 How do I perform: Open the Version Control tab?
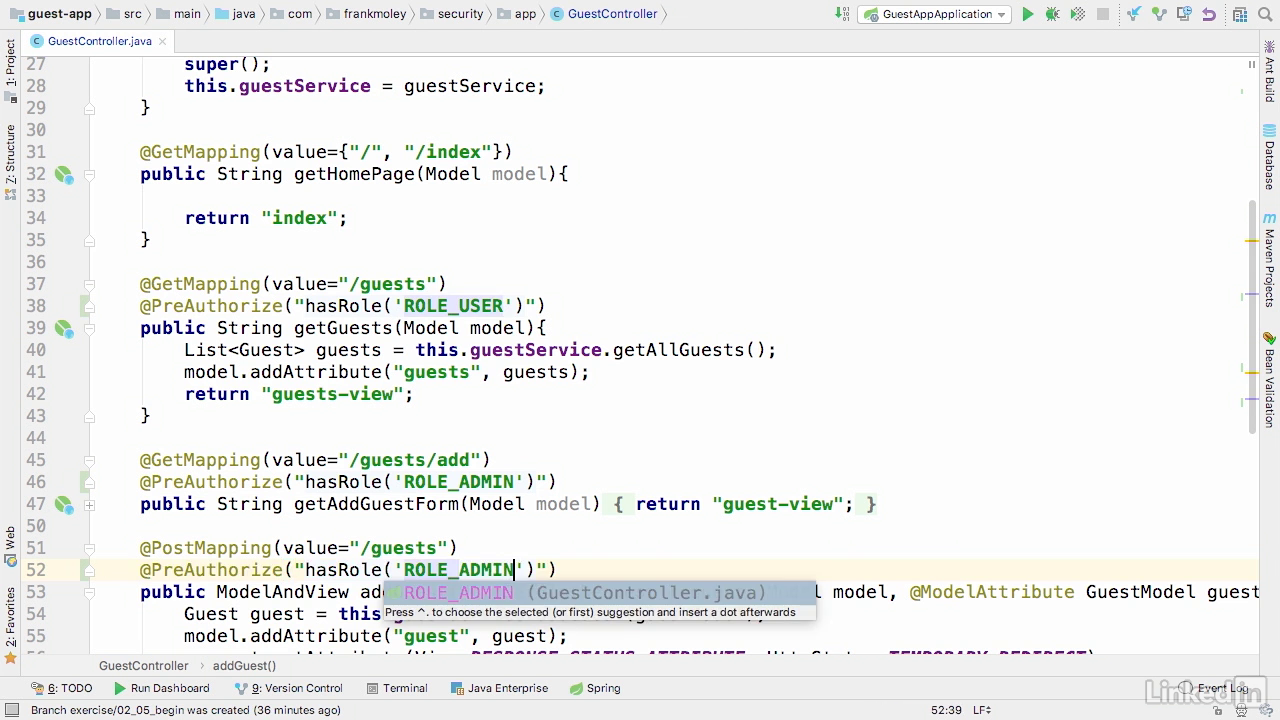pos(288,688)
